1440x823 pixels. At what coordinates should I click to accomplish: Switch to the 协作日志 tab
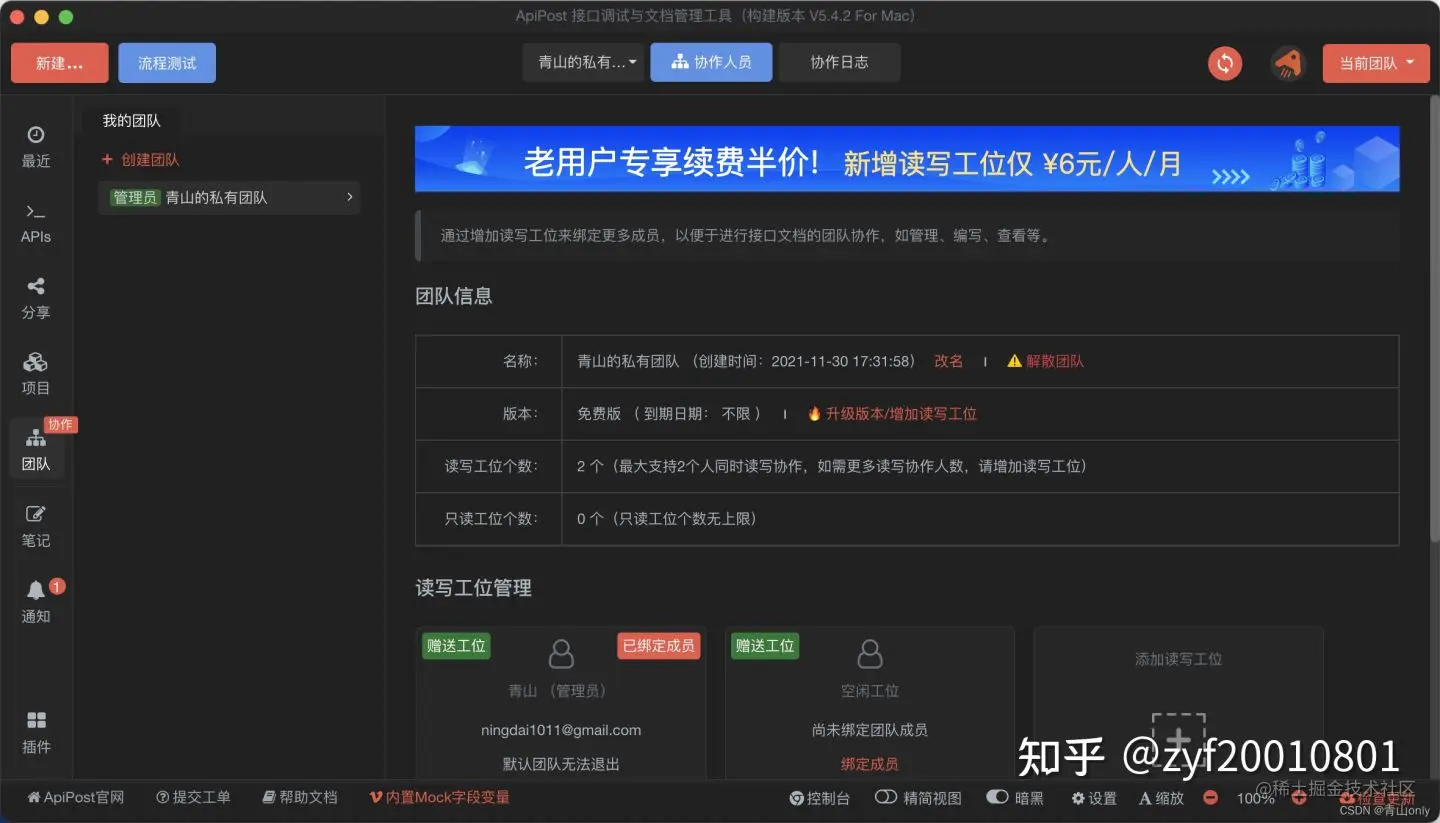click(839, 62)
